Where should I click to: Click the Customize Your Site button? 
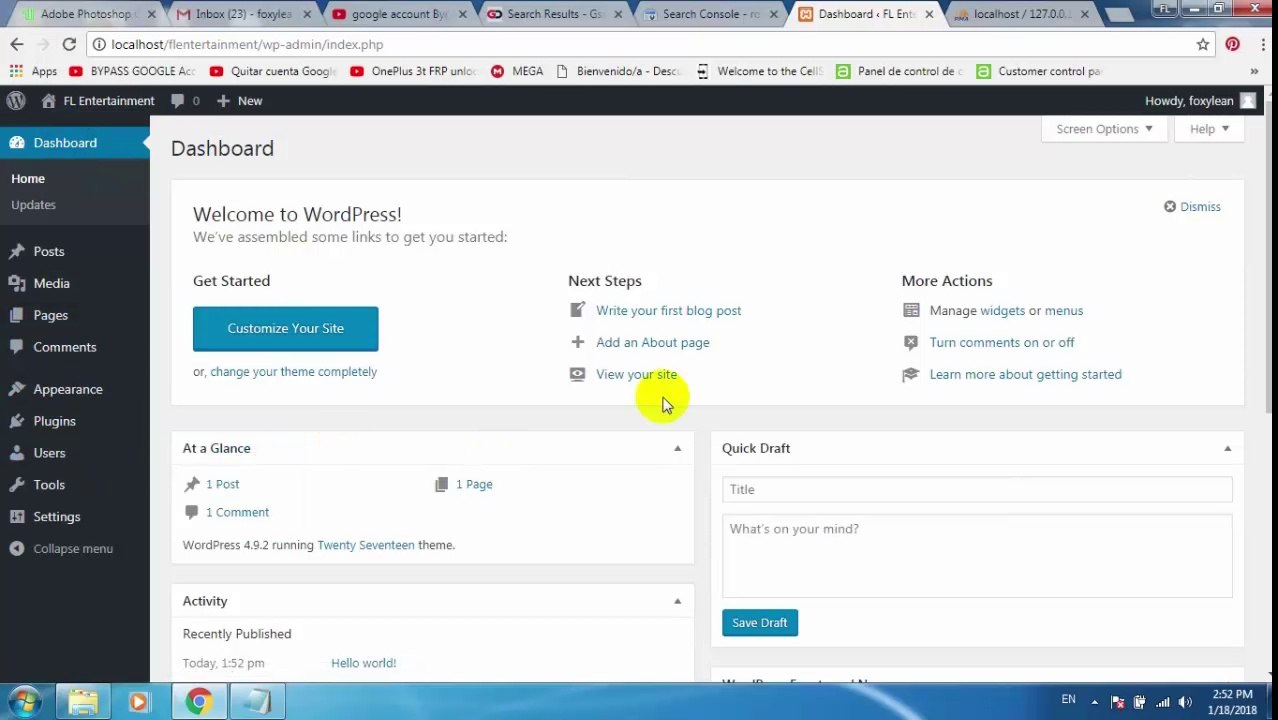click(x=285, y=329)
